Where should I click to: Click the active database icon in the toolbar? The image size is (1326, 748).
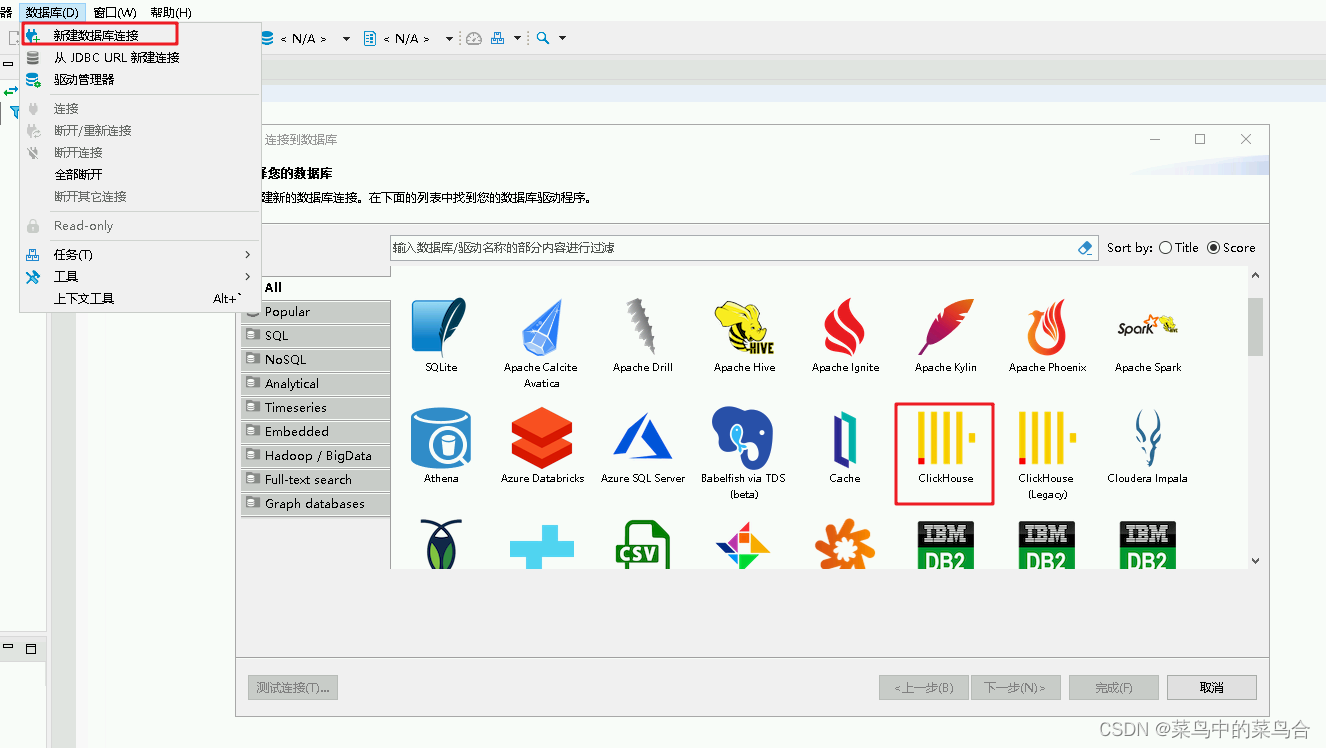coord(267,38)
